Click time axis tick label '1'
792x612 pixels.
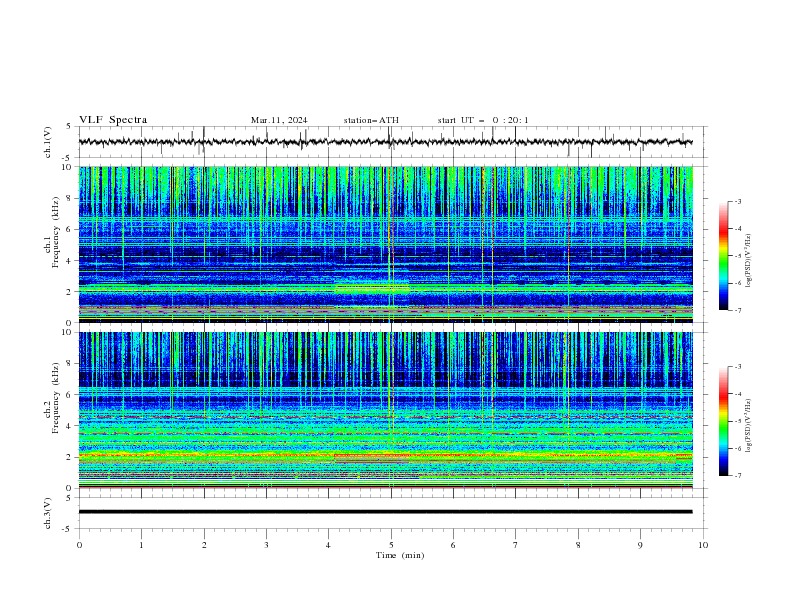coord(141,545)
